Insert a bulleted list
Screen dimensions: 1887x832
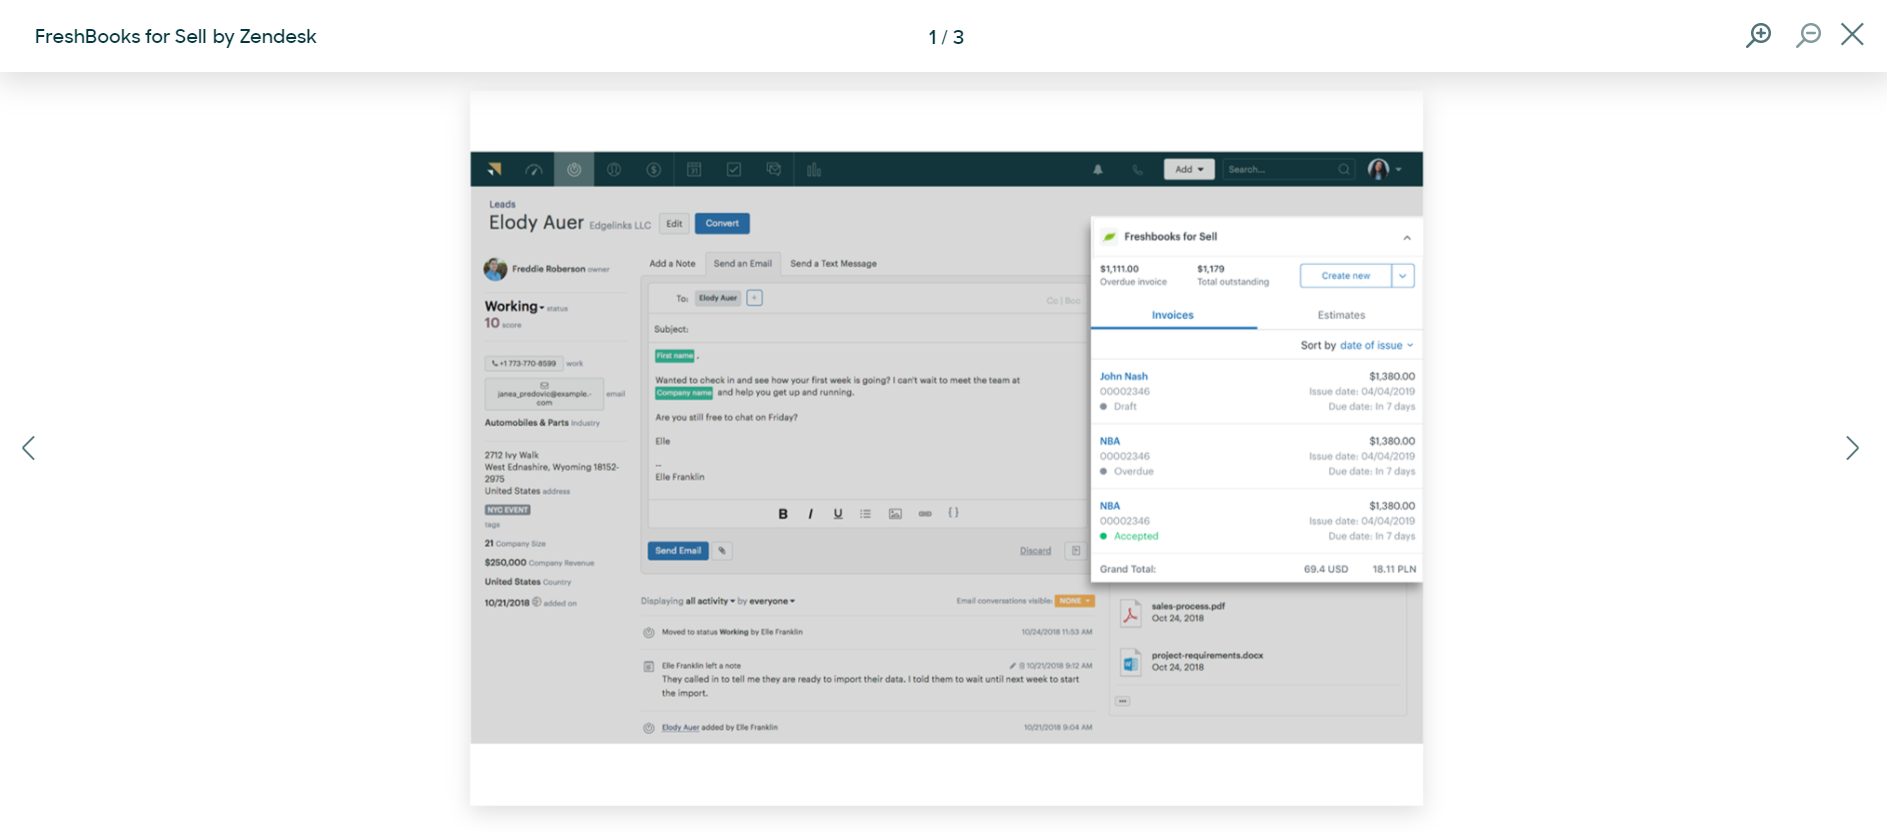(x=866, y=514)
